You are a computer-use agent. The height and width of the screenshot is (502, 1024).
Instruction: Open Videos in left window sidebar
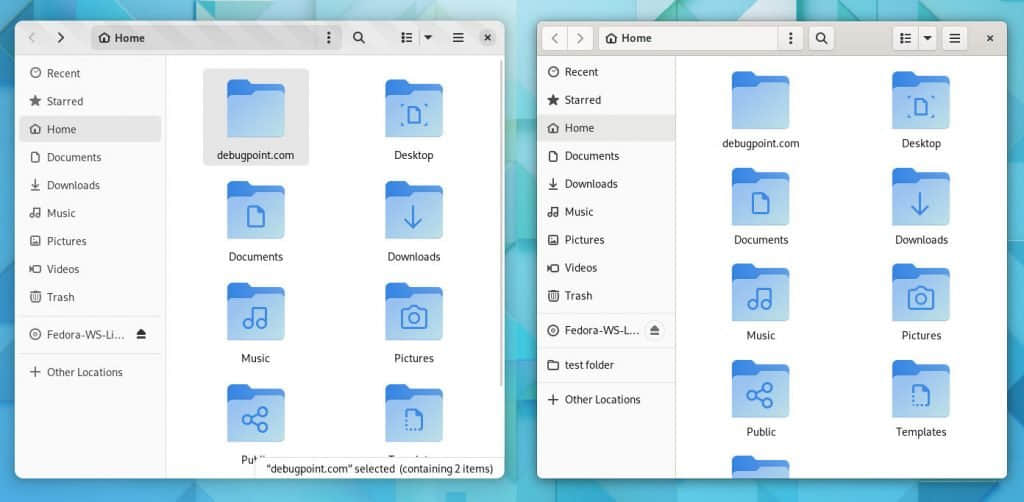click(x=90, y=269)
